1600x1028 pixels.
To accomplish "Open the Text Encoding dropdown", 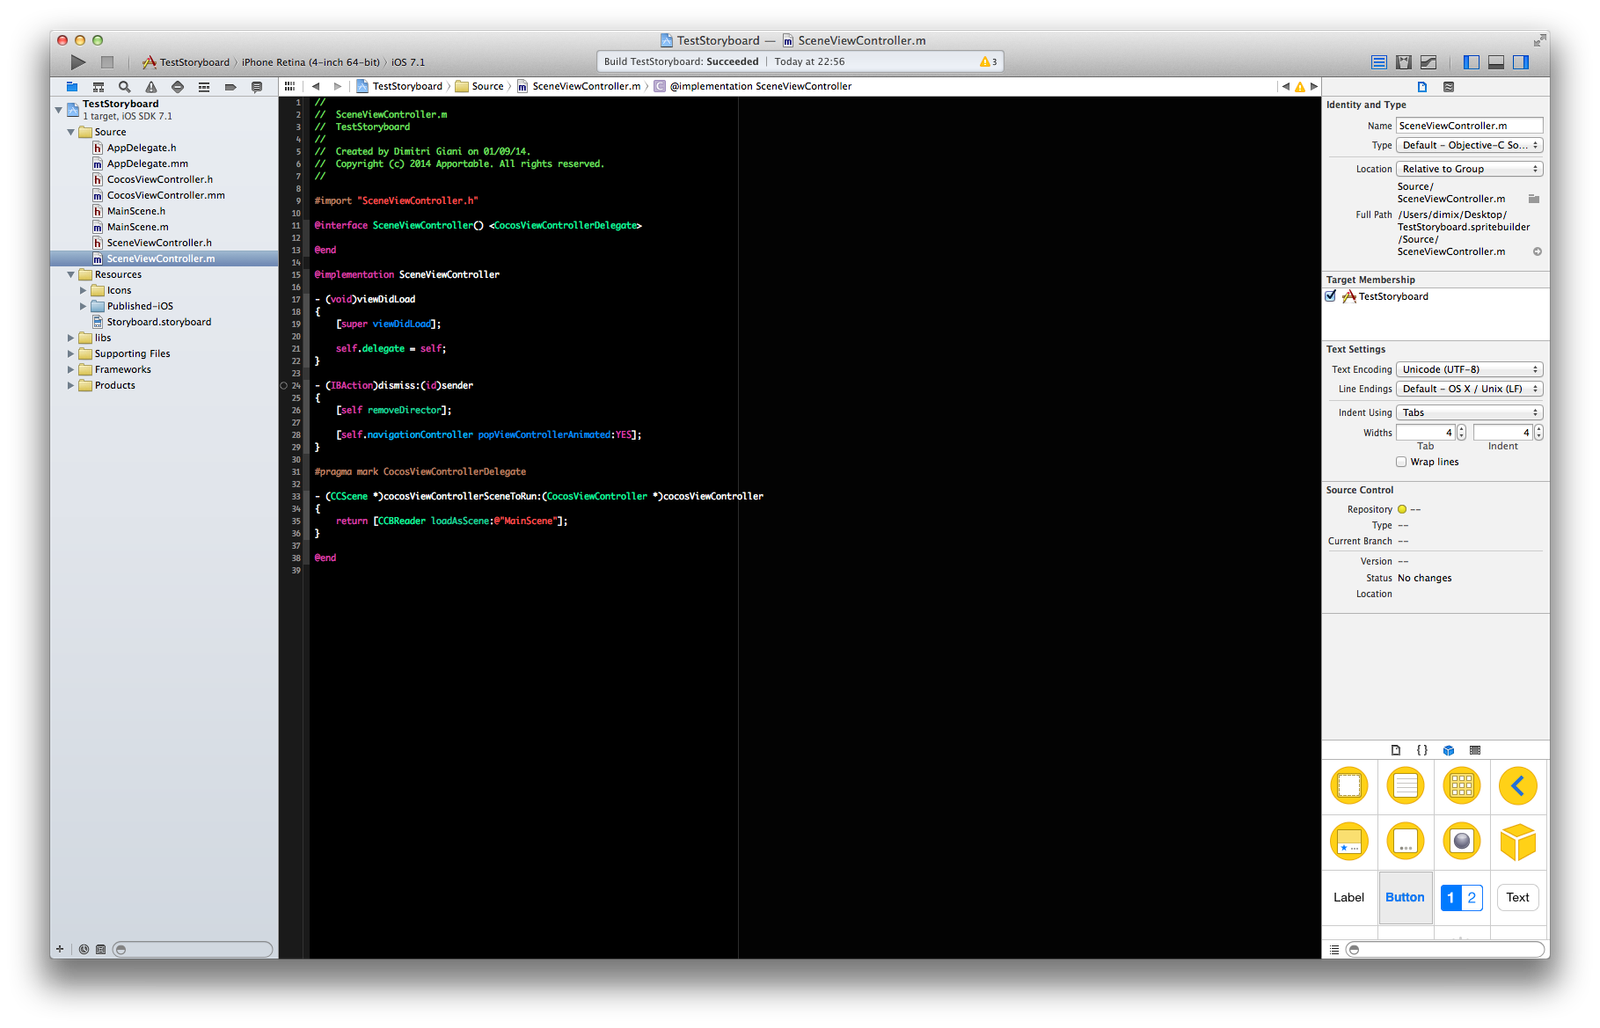I will point(1469,369).
